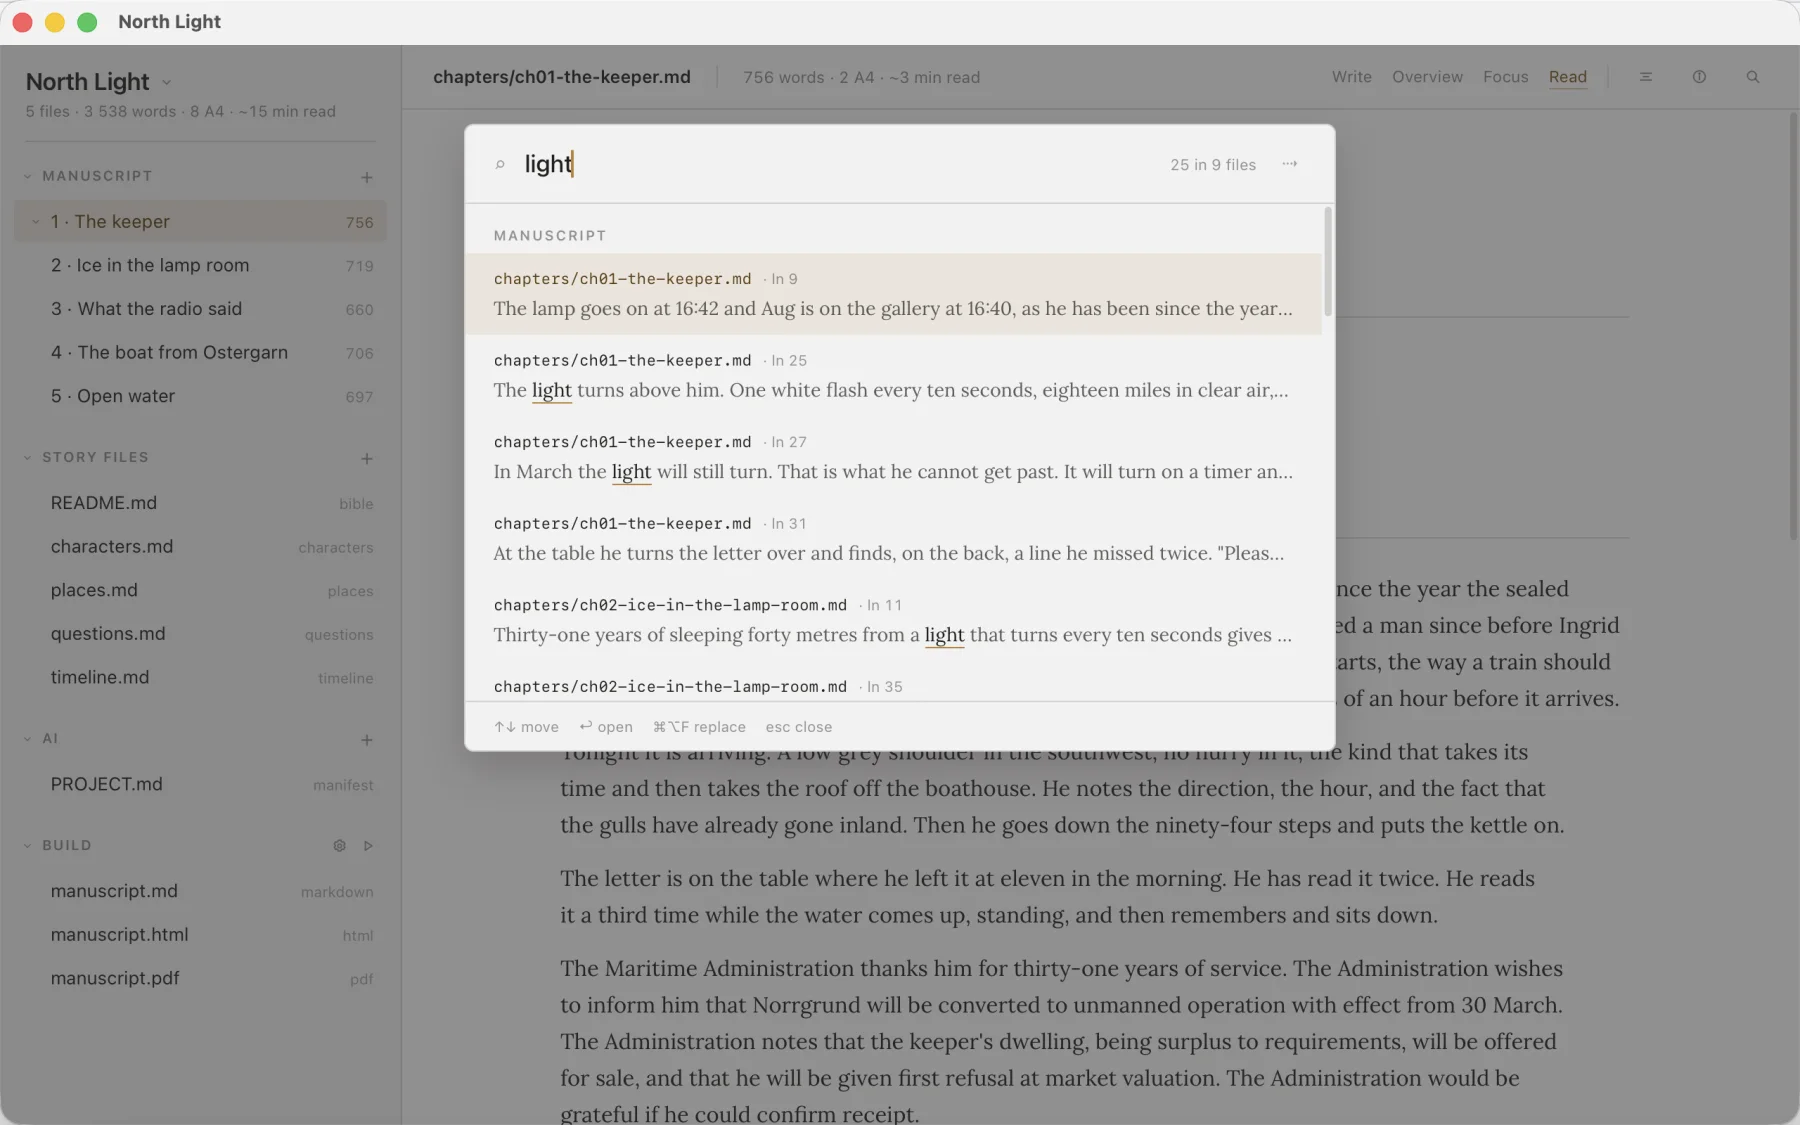
Task: Open ch01 result at line 9
Action: point(893,294)
